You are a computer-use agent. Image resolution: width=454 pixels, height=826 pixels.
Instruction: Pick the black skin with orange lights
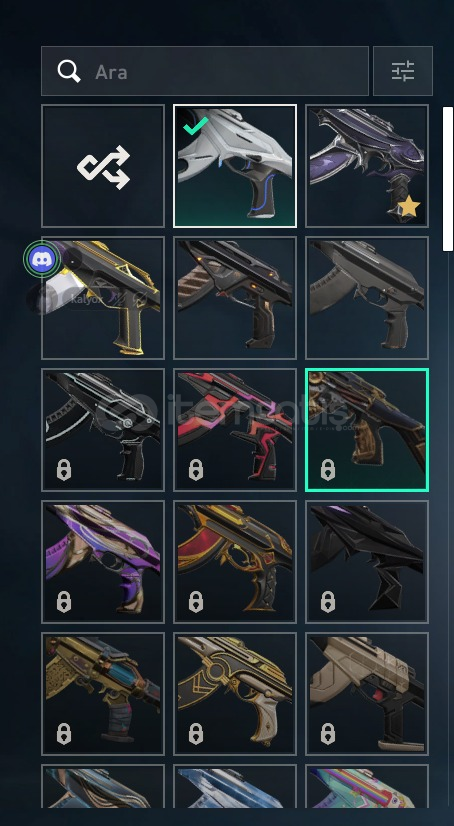tap(235, 298)
